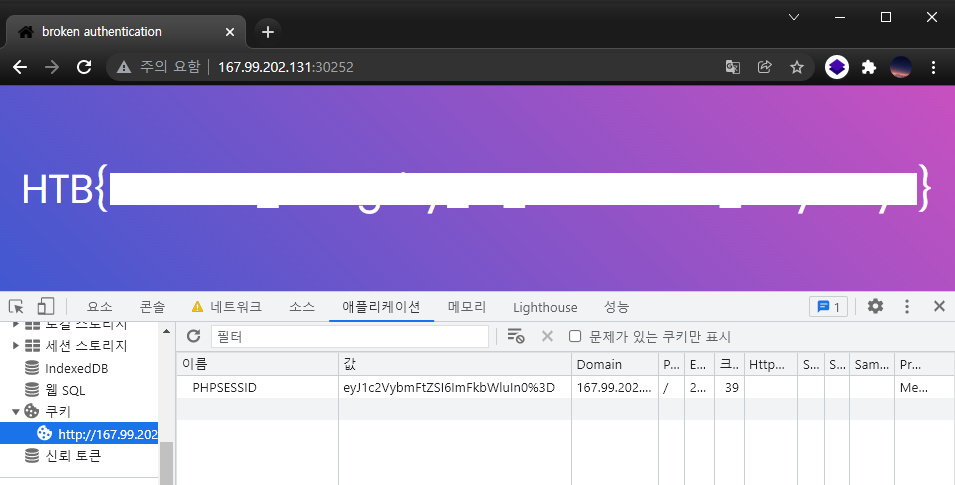Enable show only cookies with issues checkbox
This screenshot has width=955, height=485.
tap(575, 336)
